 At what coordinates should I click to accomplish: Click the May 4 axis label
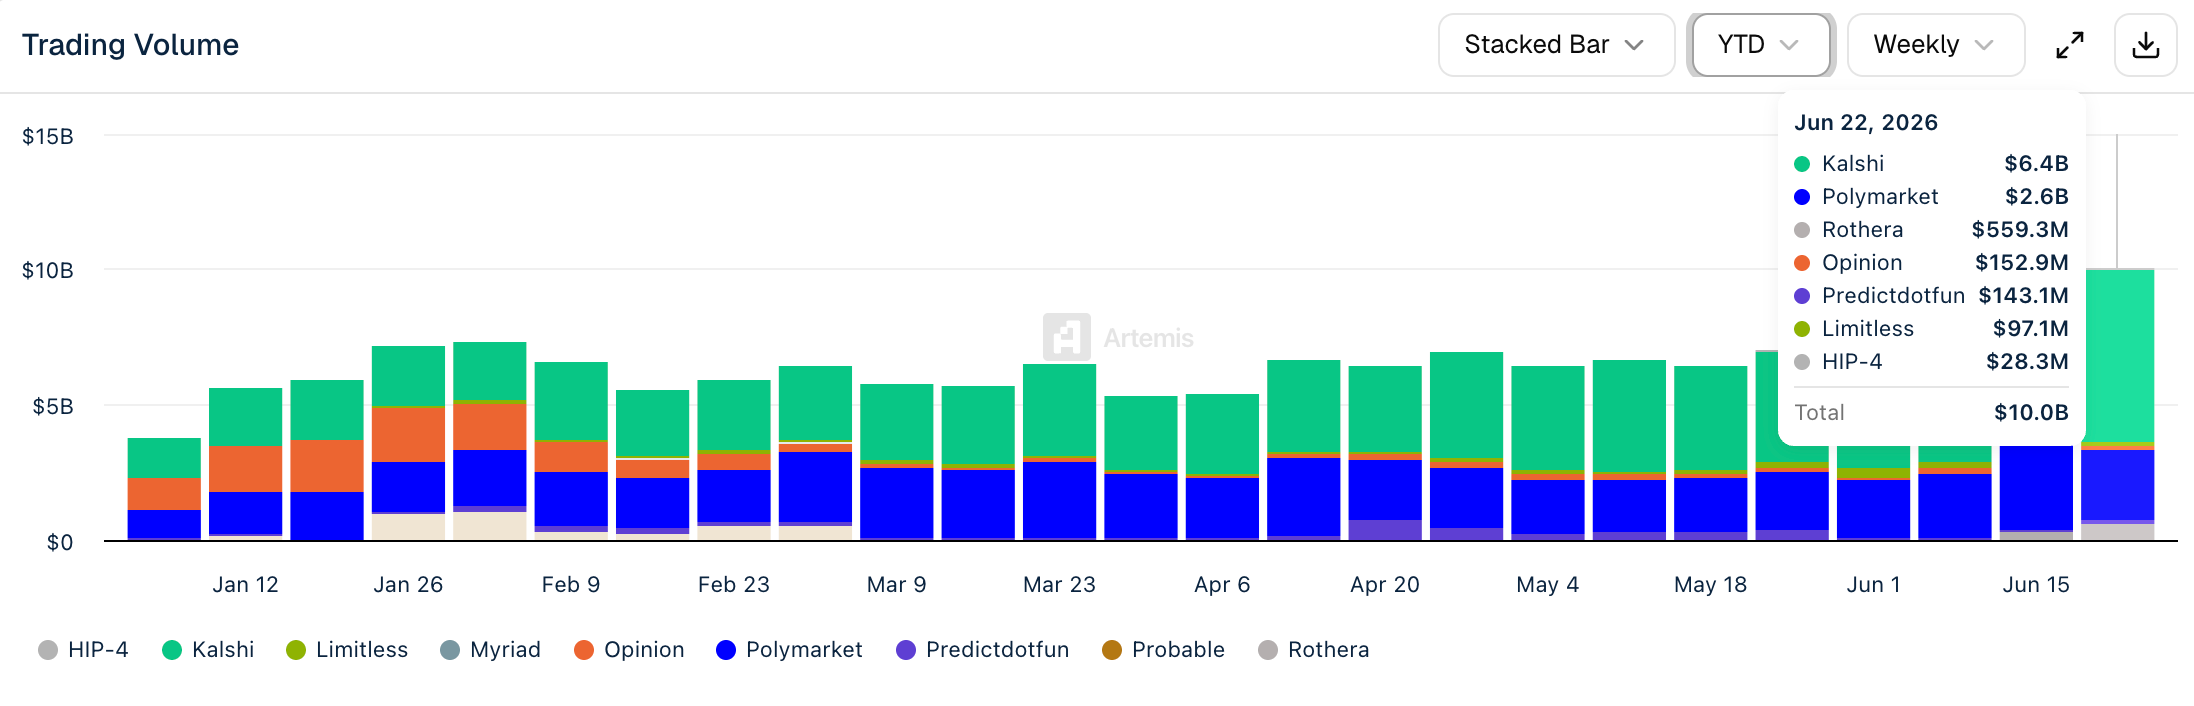pyautogui.click(x=1547, y=585)
